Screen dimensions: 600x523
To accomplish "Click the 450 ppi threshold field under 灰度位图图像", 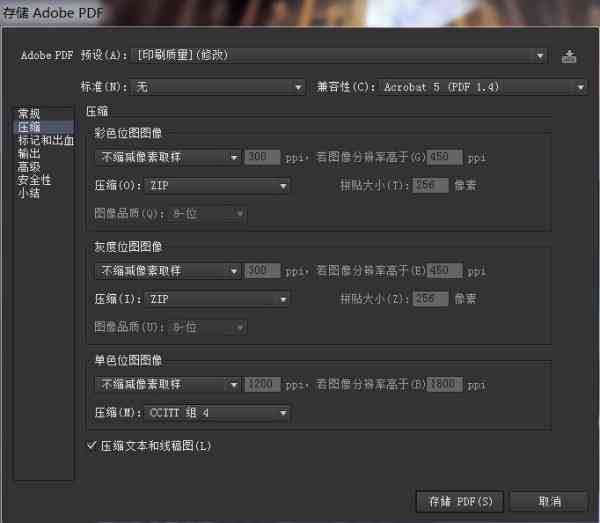I will (444, 270).
